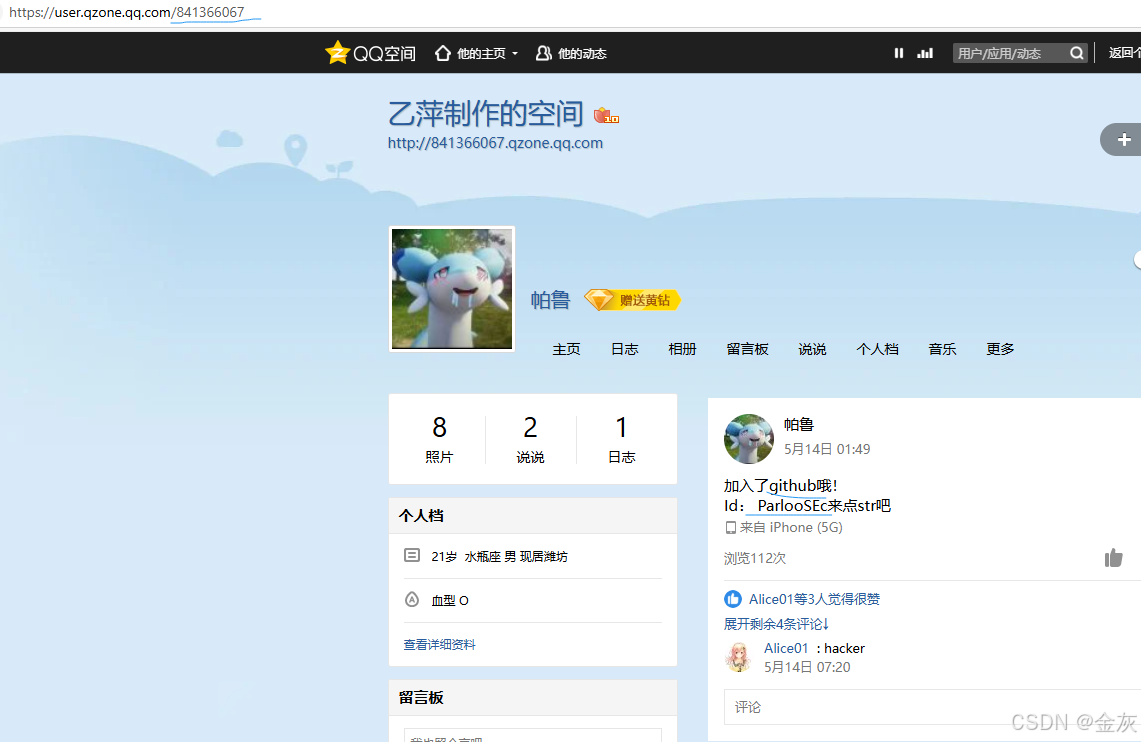Switch to the 音乐 tab
This screenshot has height=742, width=1141.
tap(942, 349)
